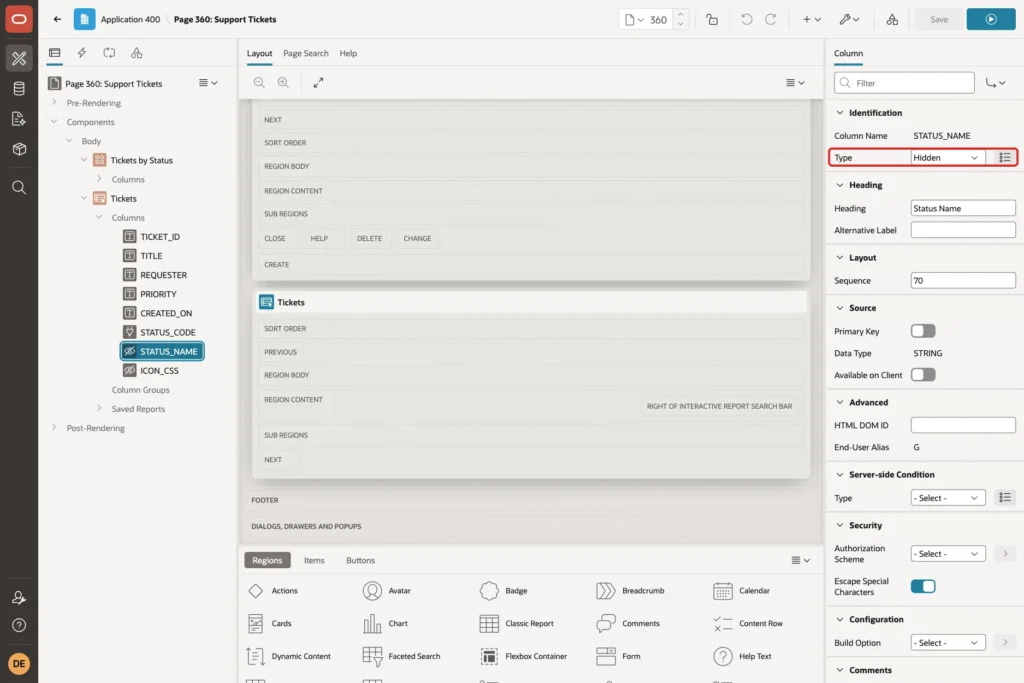Open the column Type dropdown showing Hidden

point(947,157)
